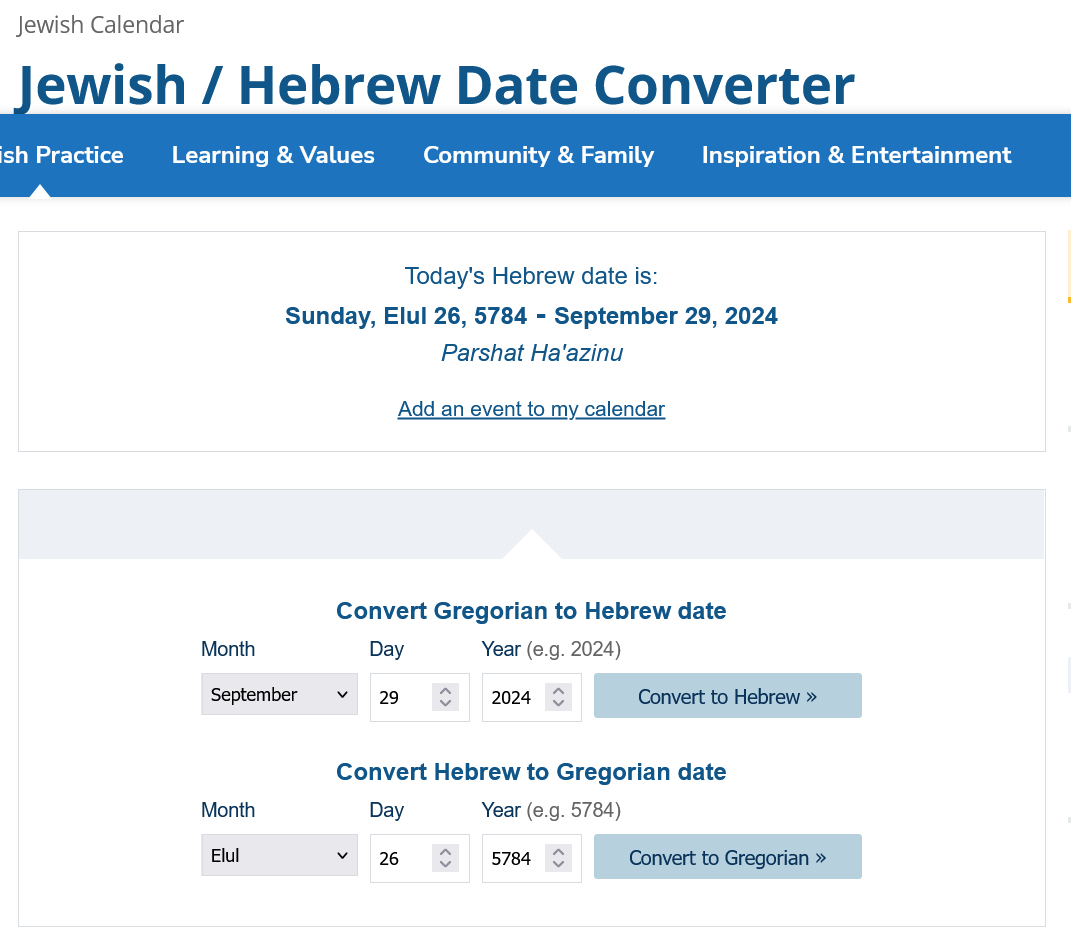Image resolution: width=1071 pixels, height=945 pixels.
Task: Decrease the Hebrew day with down arrow
Action: (x=446, y=865)
